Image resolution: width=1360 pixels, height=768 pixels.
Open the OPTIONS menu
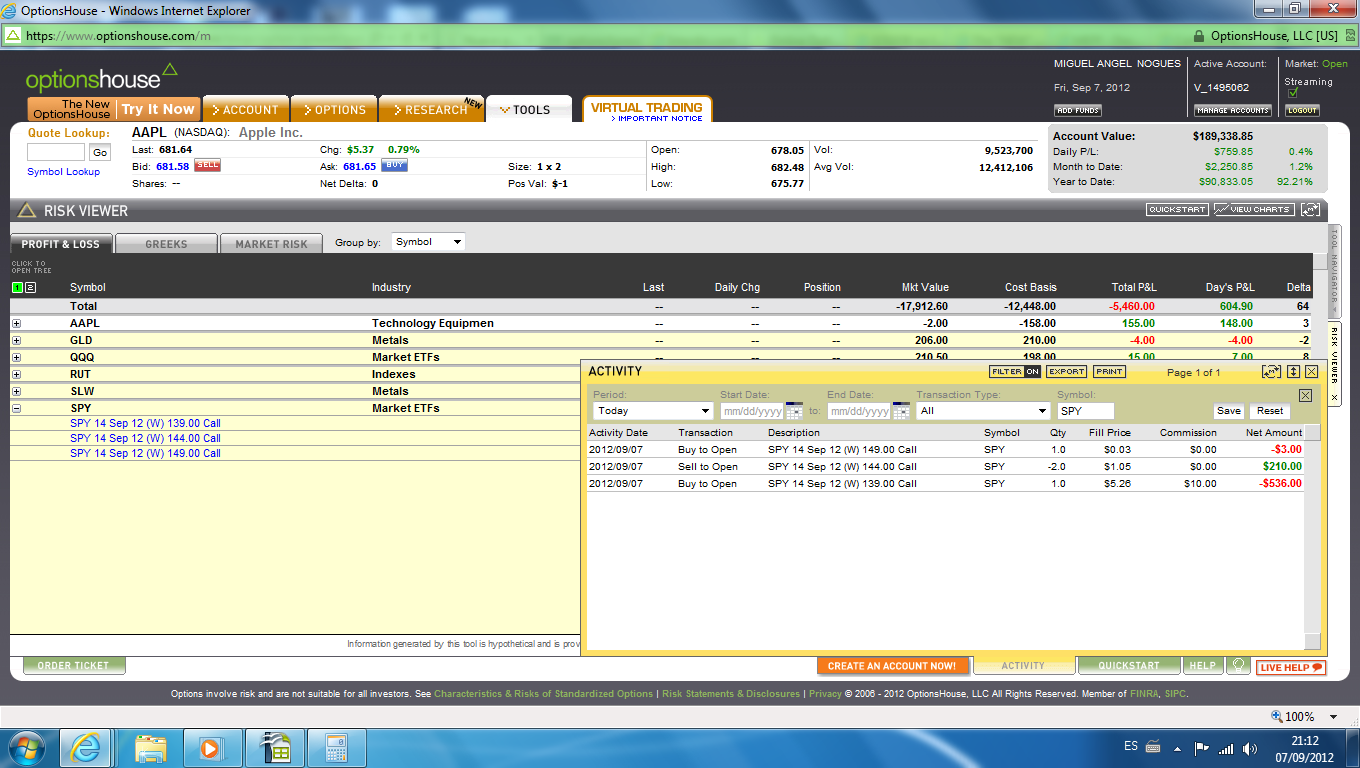tap(335, 109)
